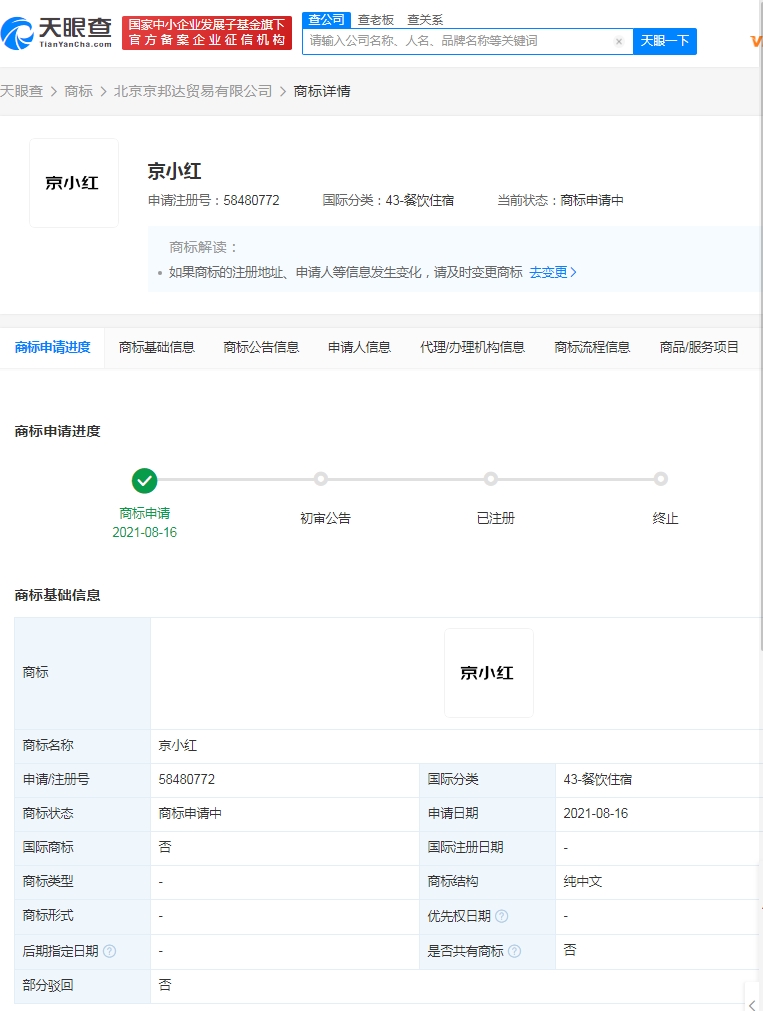Switch to 商标申请进度 tab

click(x=52, y=348)
